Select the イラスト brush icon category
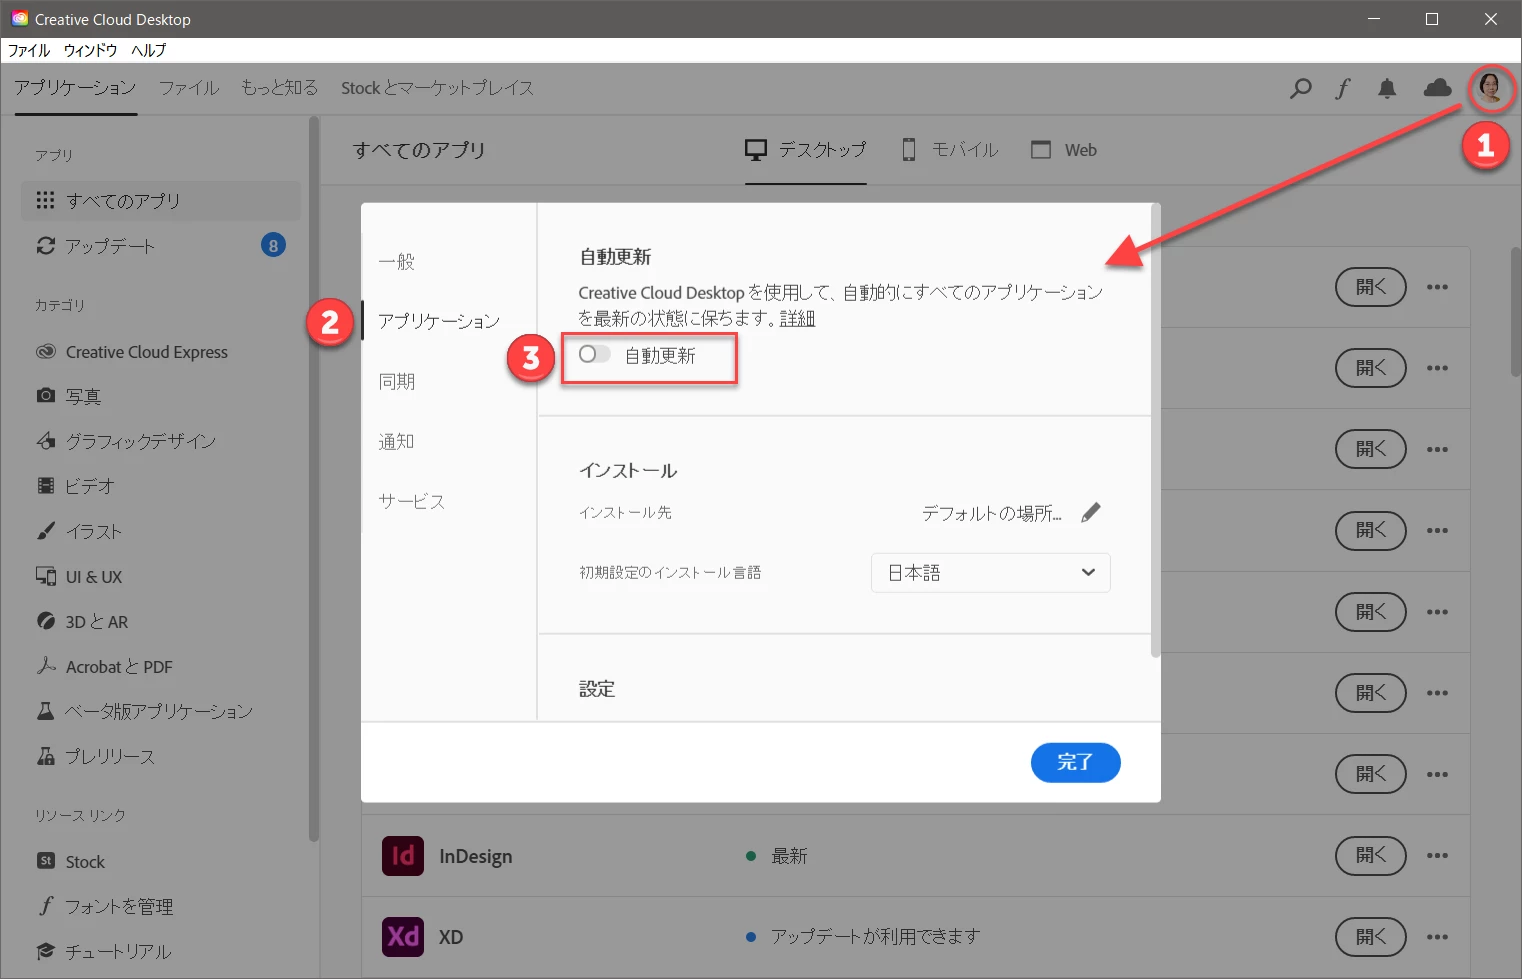This screenshot has height=979, width=1522. click(x=45, y=531)
